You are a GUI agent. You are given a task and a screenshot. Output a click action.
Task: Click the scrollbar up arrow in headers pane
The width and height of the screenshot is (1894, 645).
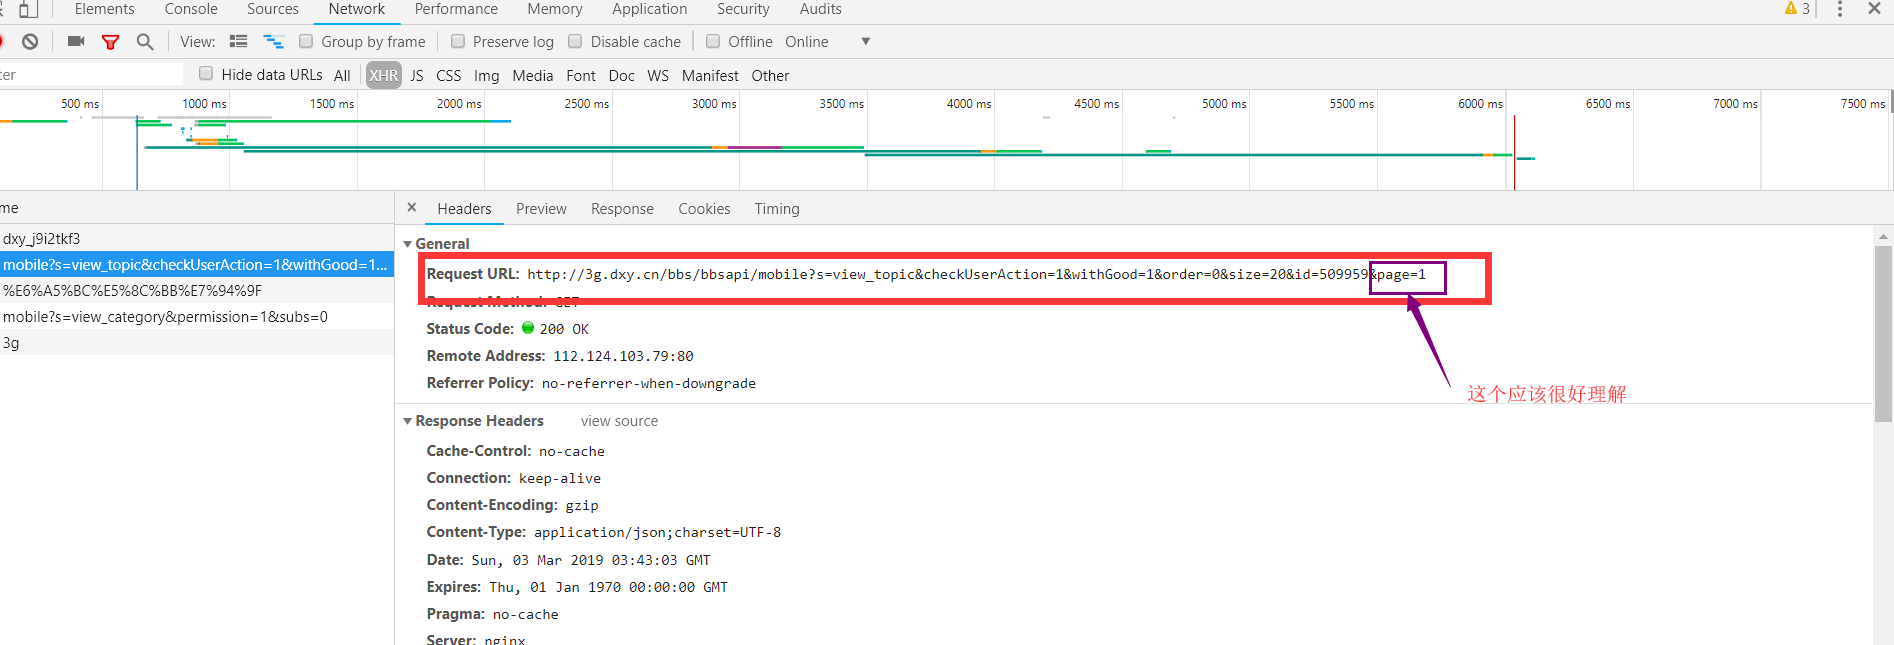point(1883,236)
